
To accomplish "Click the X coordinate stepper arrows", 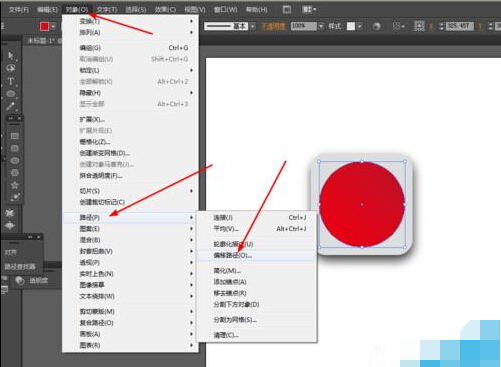I will (442, 26).
